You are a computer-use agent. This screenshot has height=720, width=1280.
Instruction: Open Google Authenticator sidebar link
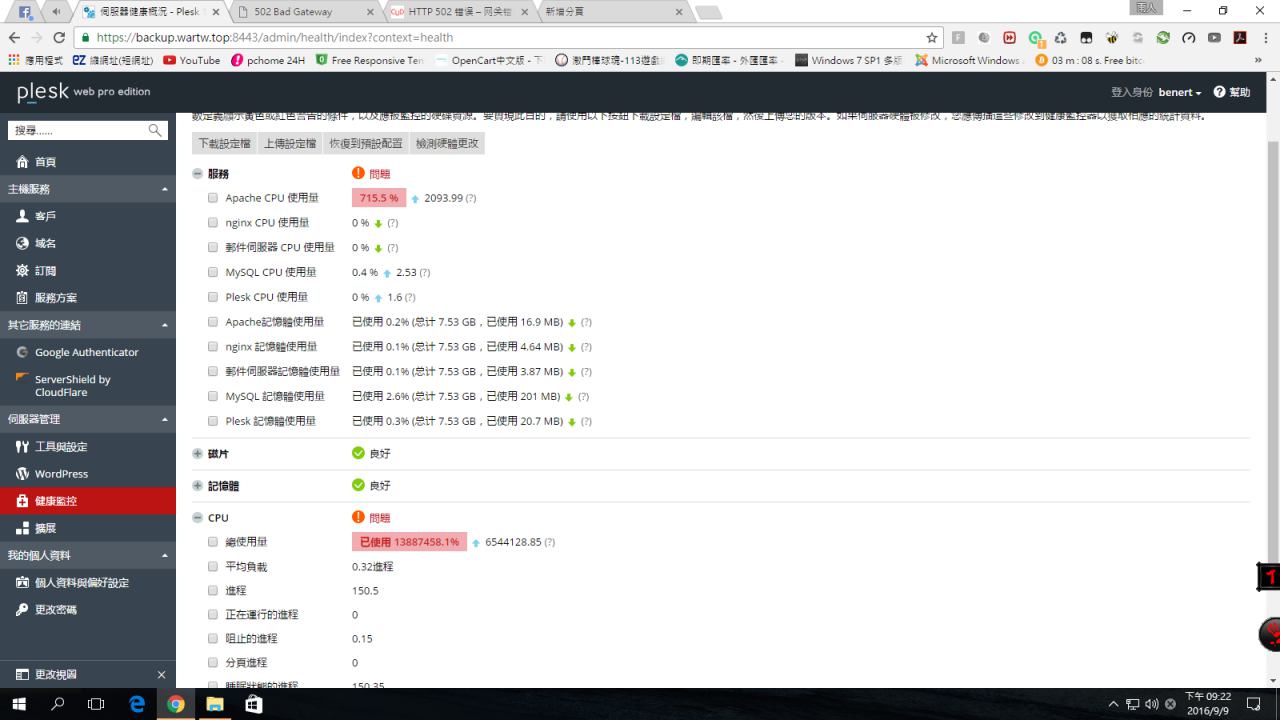[x=88, y=352]
